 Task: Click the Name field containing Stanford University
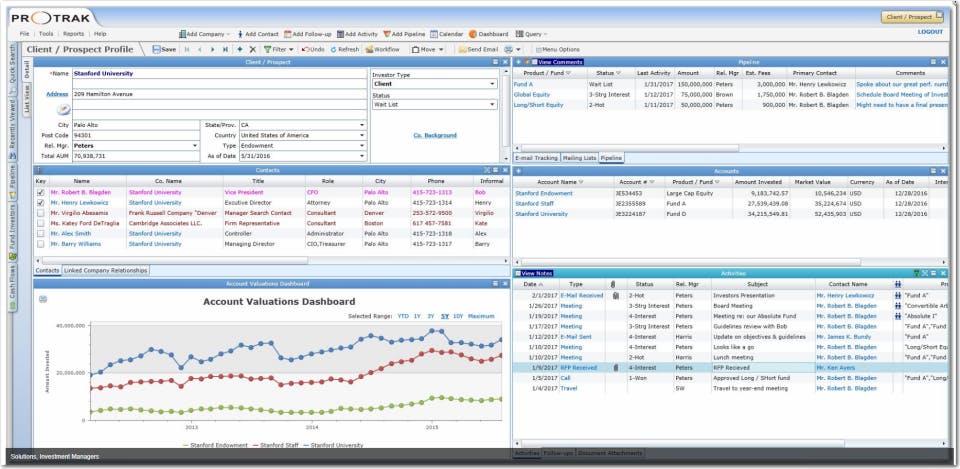click(219, 73)
